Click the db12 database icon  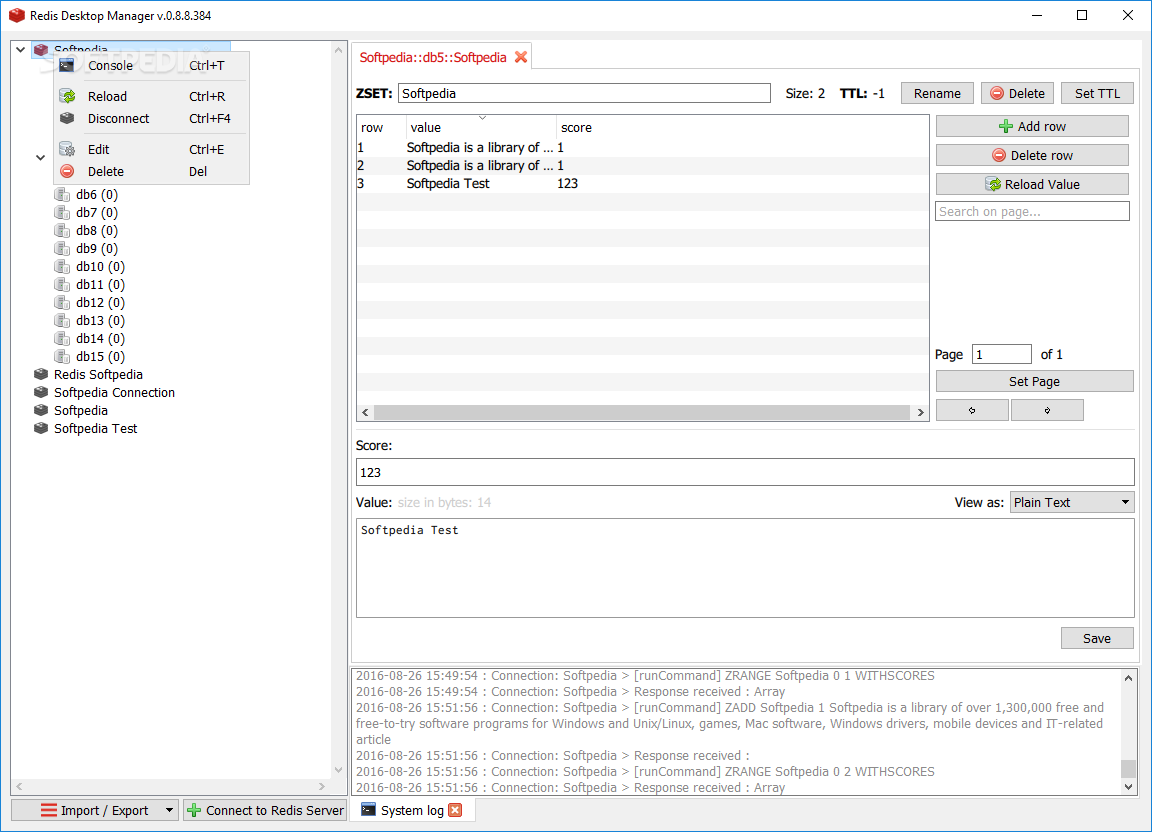[62, 302]
